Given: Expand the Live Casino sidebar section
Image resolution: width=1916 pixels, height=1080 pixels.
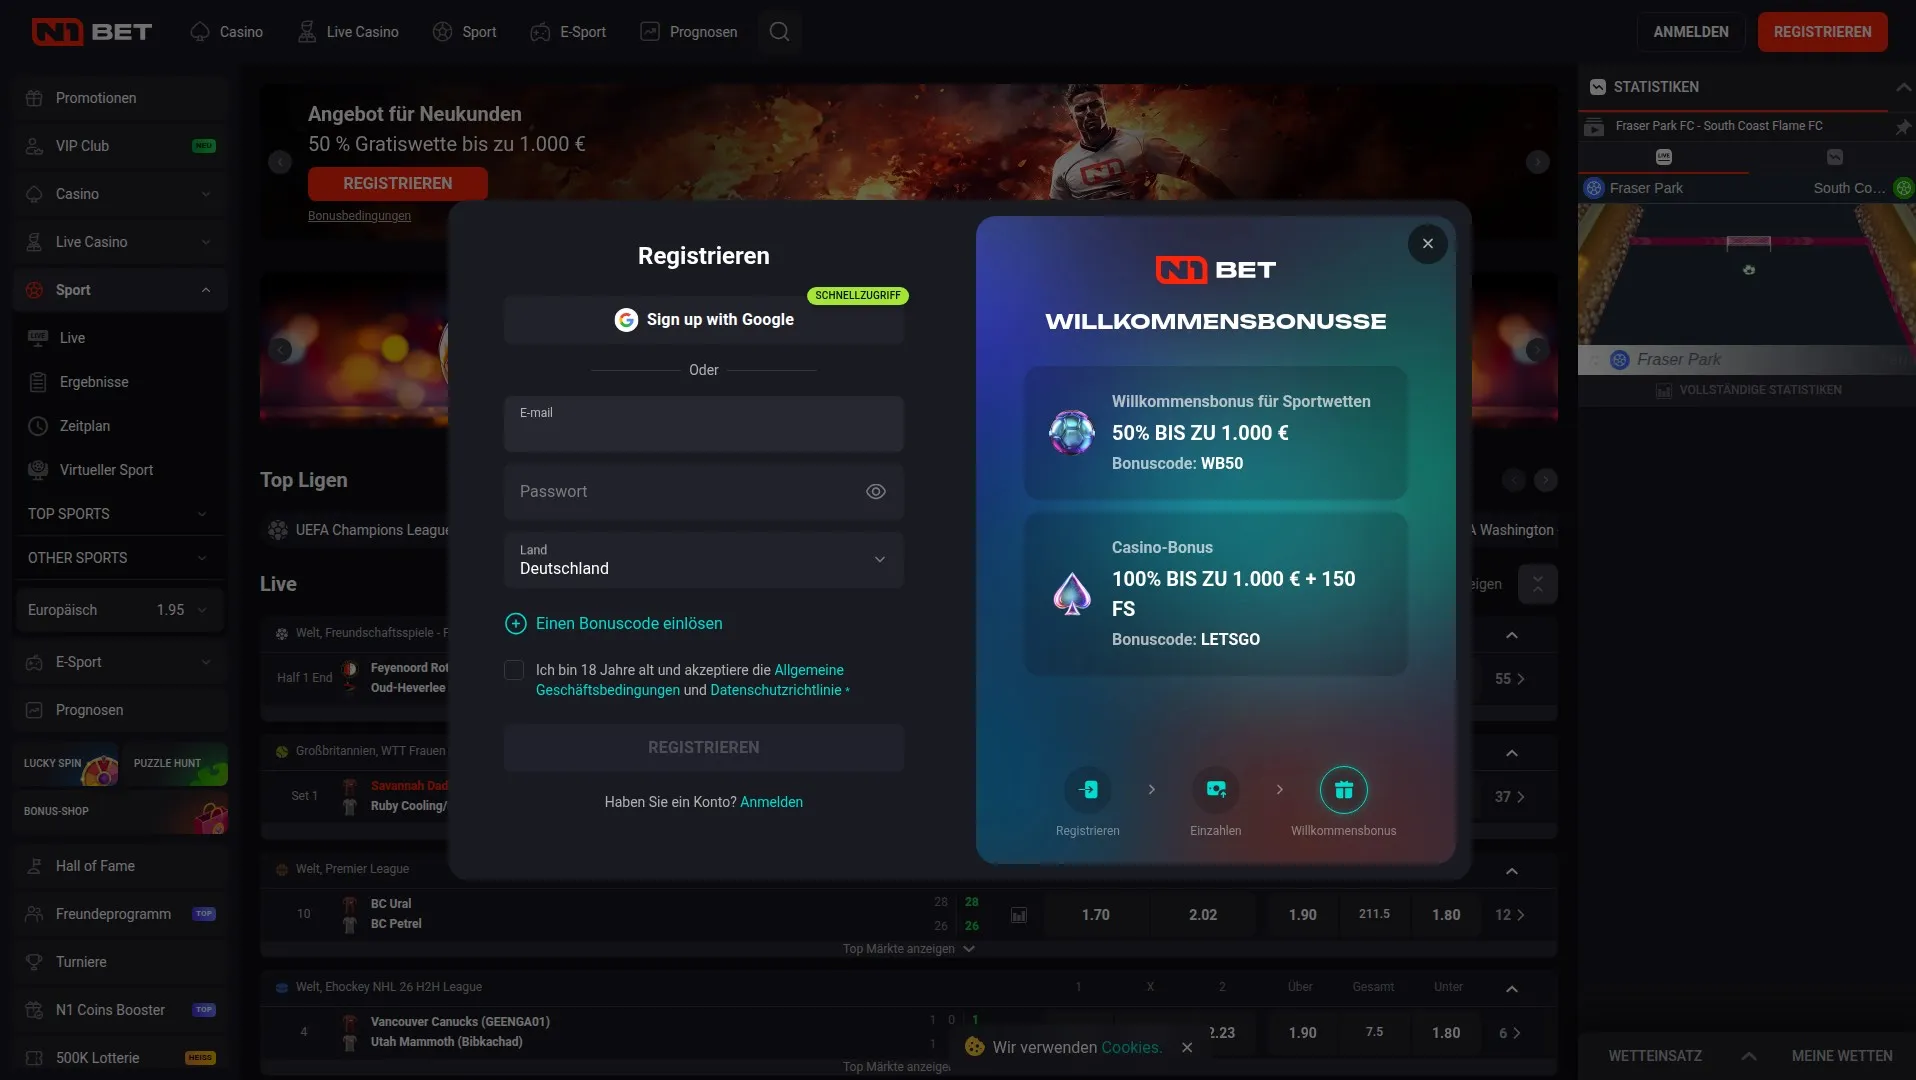Looking at the screenshot, I should coord(206,242).
